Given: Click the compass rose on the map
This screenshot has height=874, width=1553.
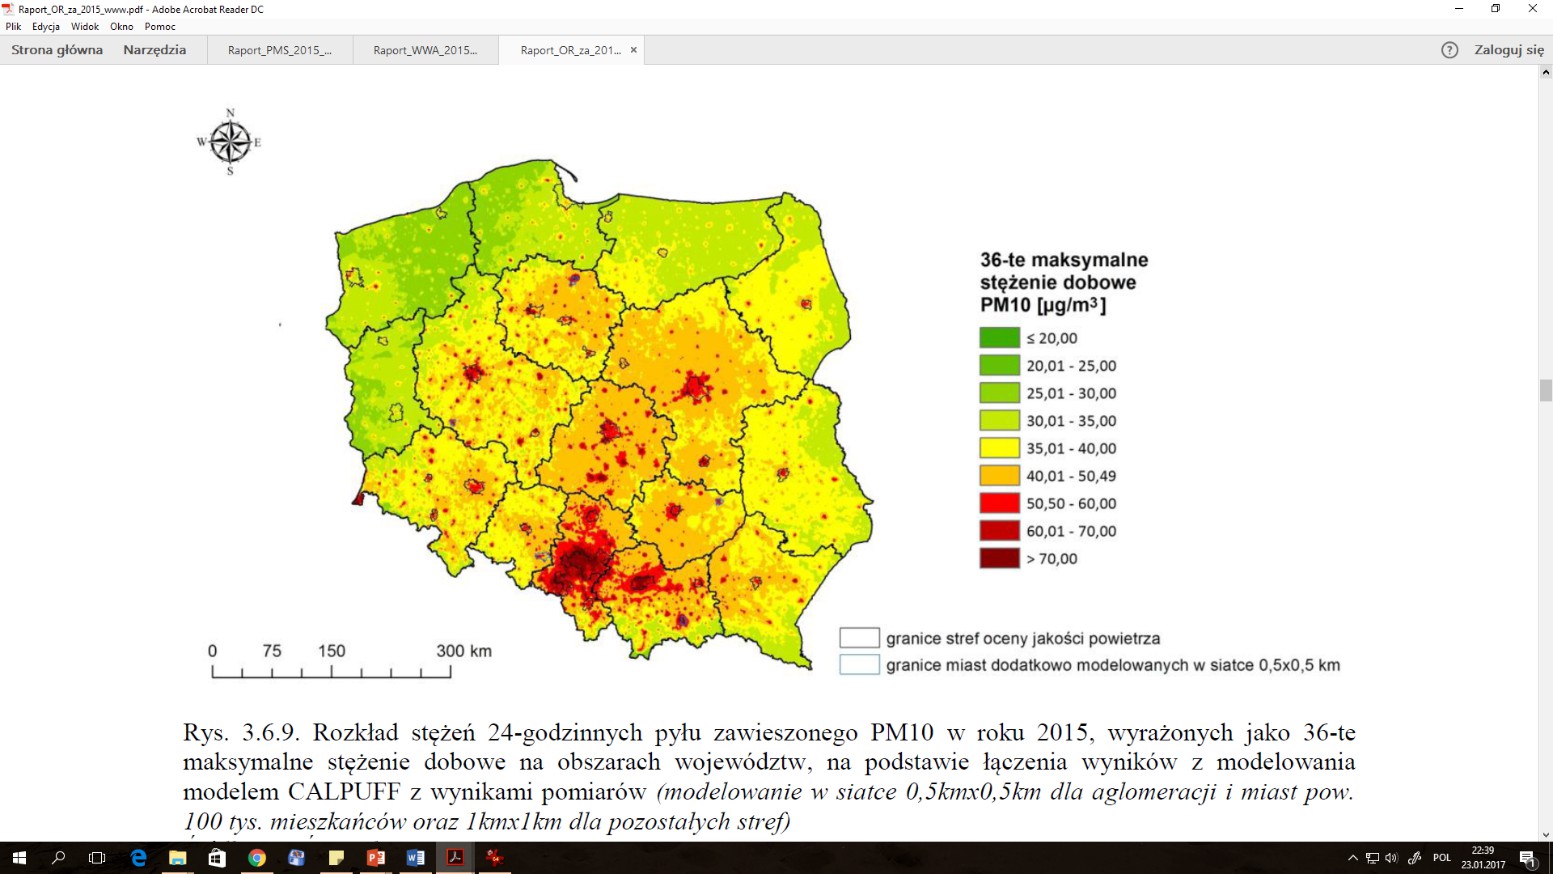Looking at the screenshot, I should point(230,142).
